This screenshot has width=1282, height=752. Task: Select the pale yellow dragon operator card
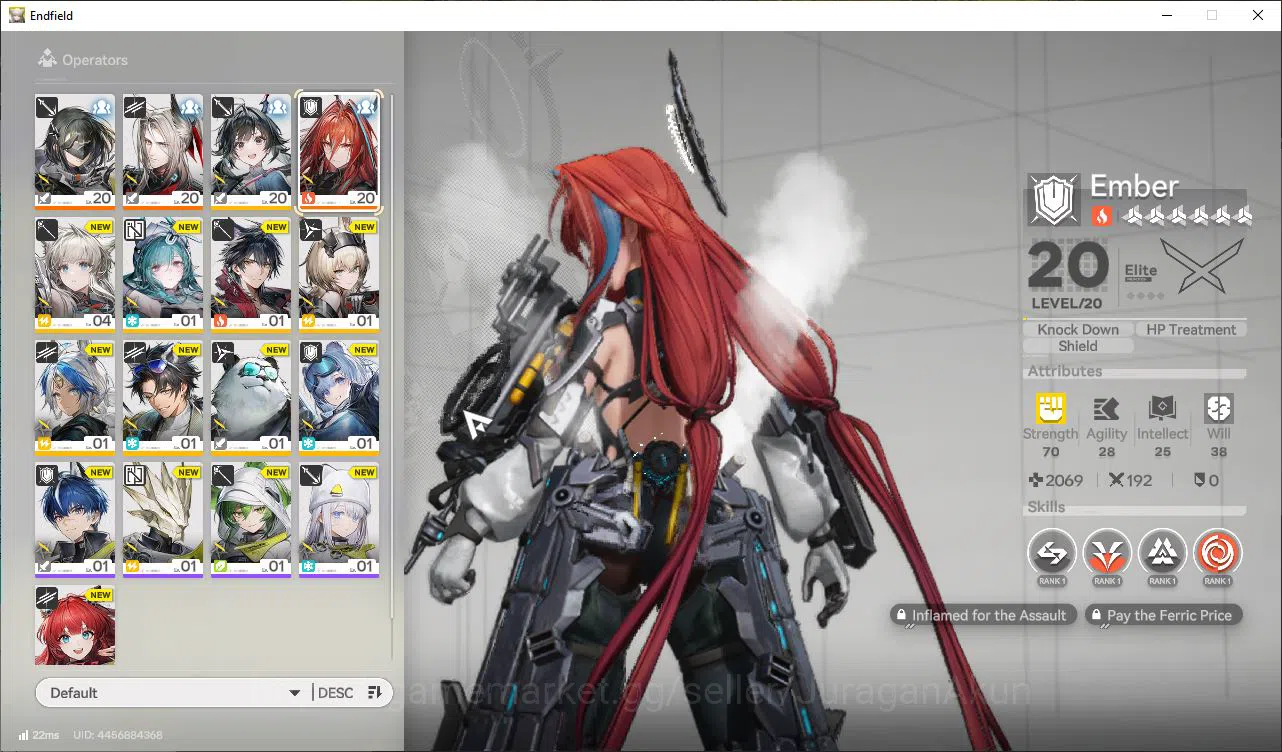point(163,521)
